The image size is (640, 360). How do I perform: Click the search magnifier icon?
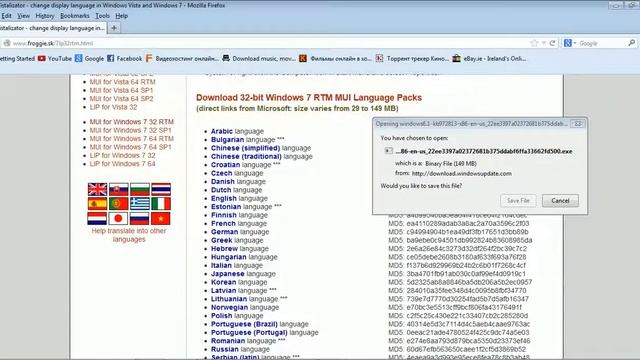[631, 43]
